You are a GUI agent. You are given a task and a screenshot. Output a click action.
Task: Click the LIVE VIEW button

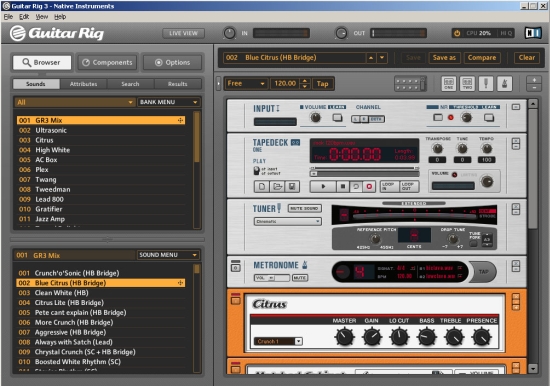click(x=183, y=33)
